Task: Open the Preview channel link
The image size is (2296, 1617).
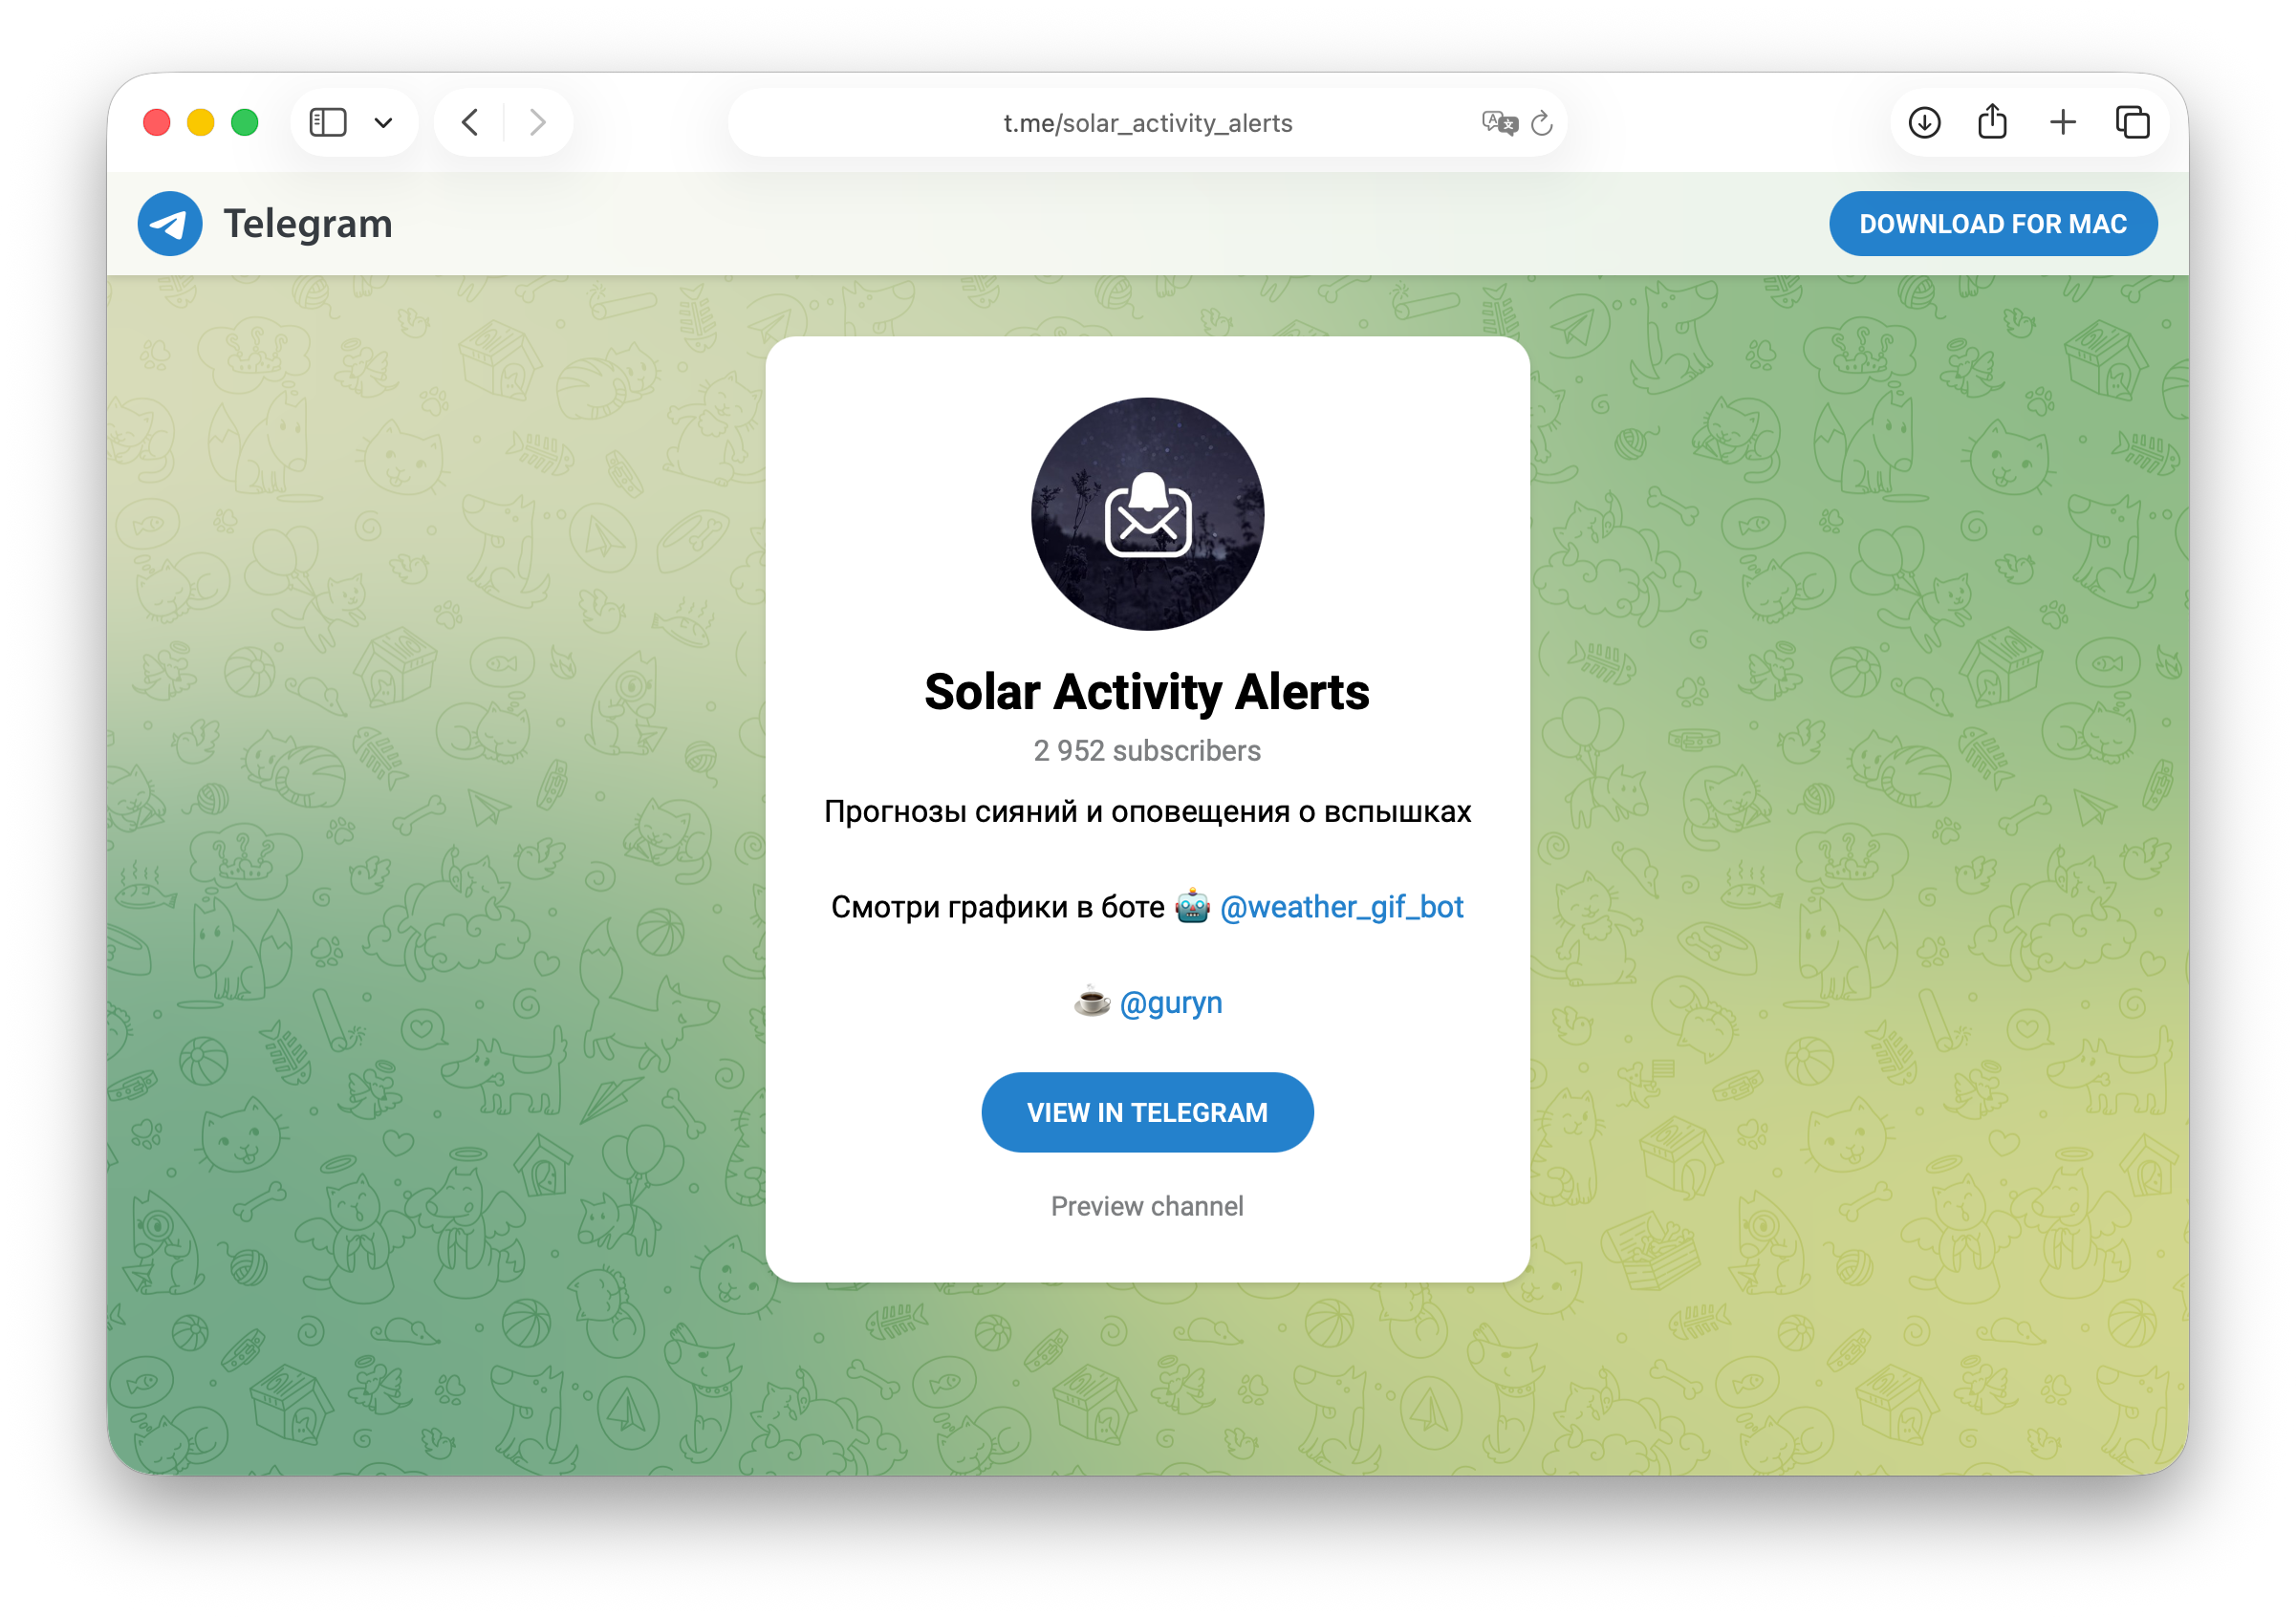Action: pos(1147,1206)
